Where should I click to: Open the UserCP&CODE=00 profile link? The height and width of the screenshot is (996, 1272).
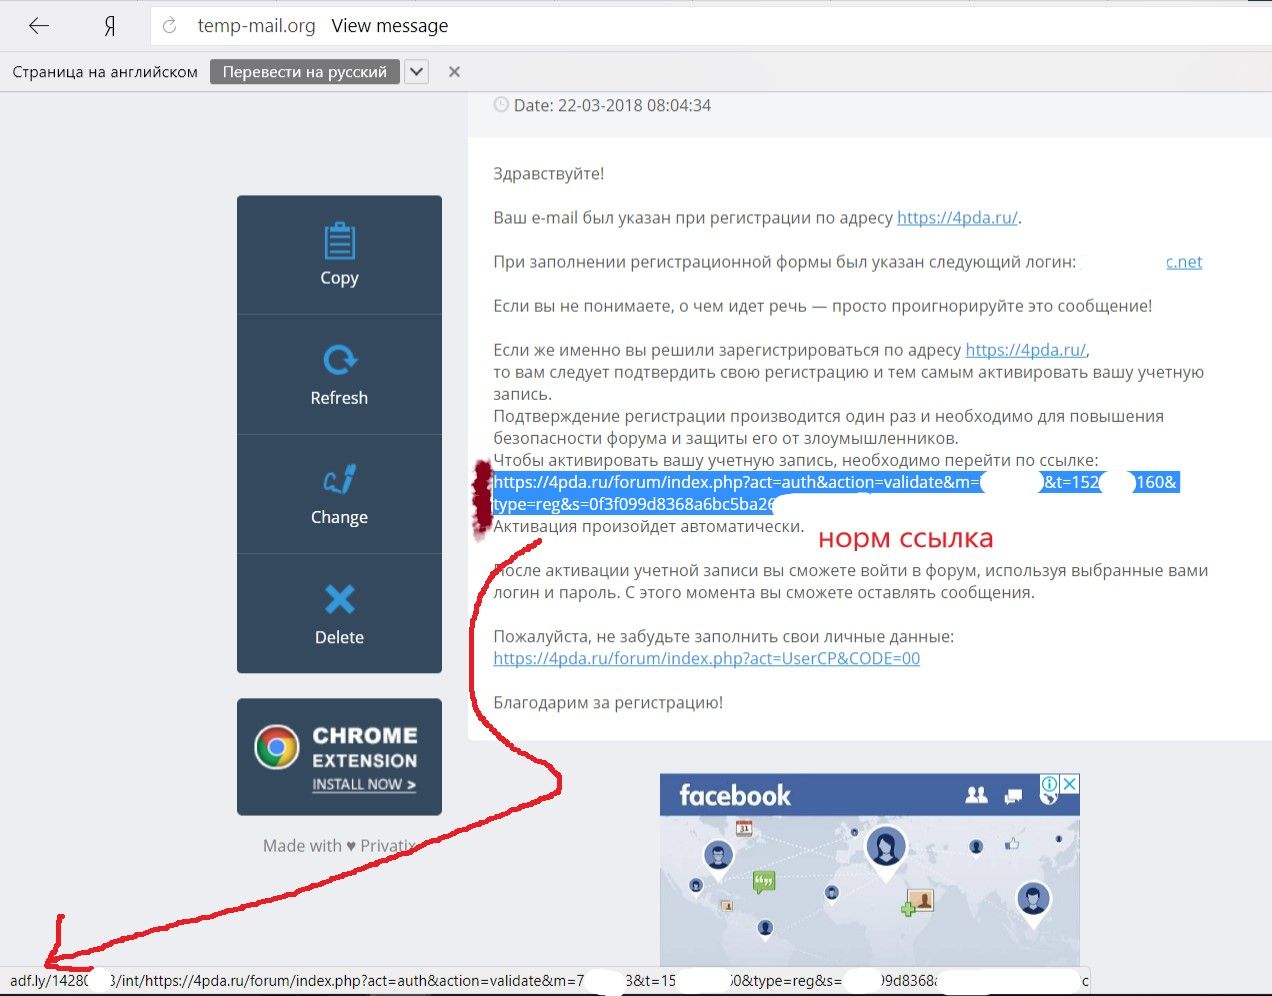(x=706, y=658)
